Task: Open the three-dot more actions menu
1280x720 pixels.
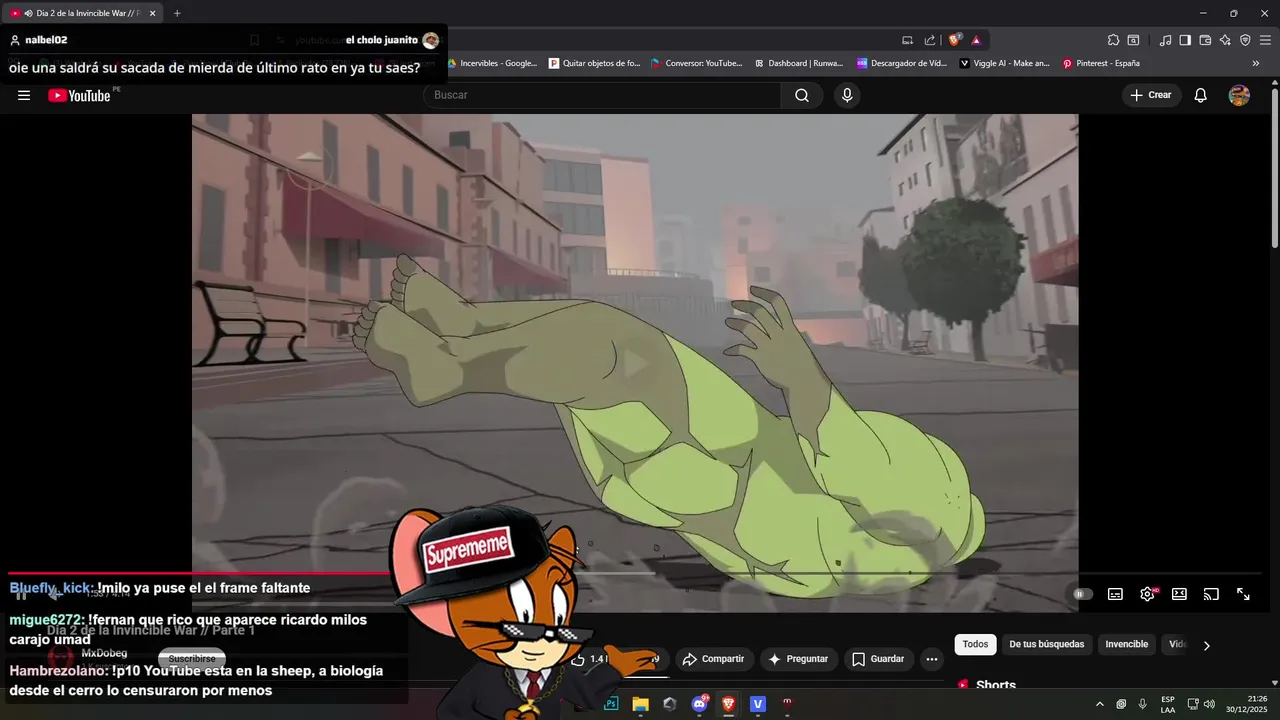Action: coord(932,659)
